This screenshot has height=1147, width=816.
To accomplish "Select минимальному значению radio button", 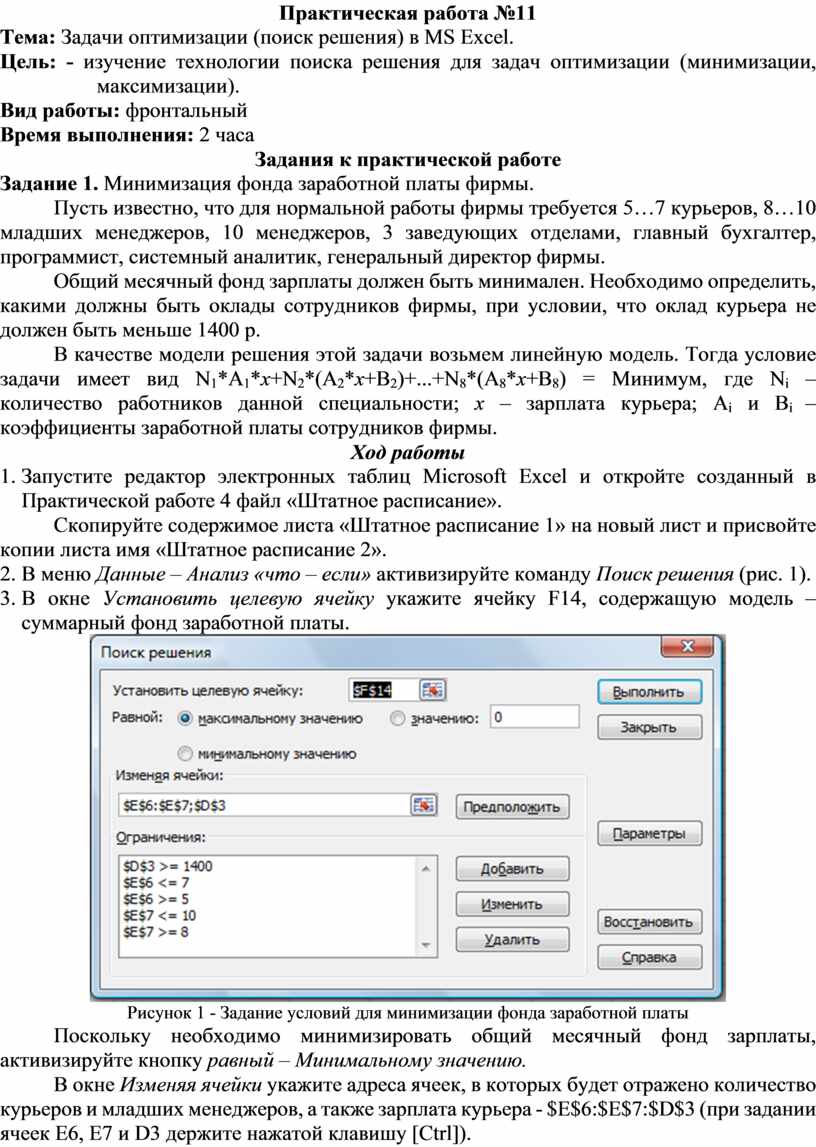I will click(185, 753).
